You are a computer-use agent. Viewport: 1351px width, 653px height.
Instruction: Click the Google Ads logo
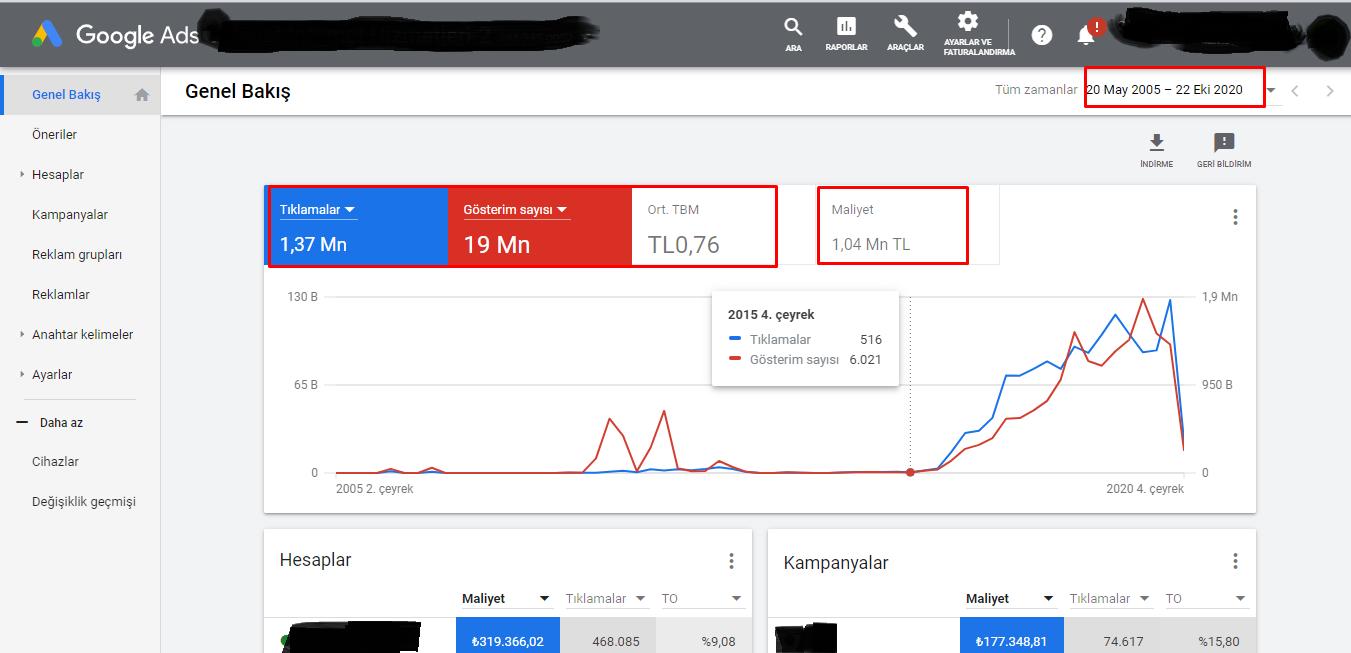click(x=115, y=35)
